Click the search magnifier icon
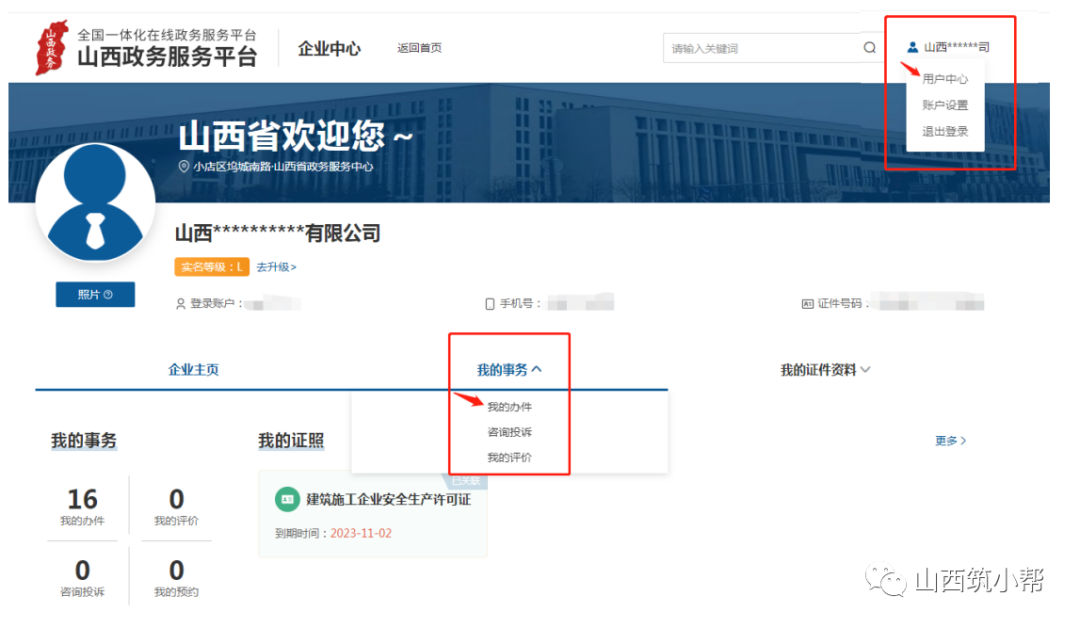The image size is (1080, 628). [x=870, y=47]
